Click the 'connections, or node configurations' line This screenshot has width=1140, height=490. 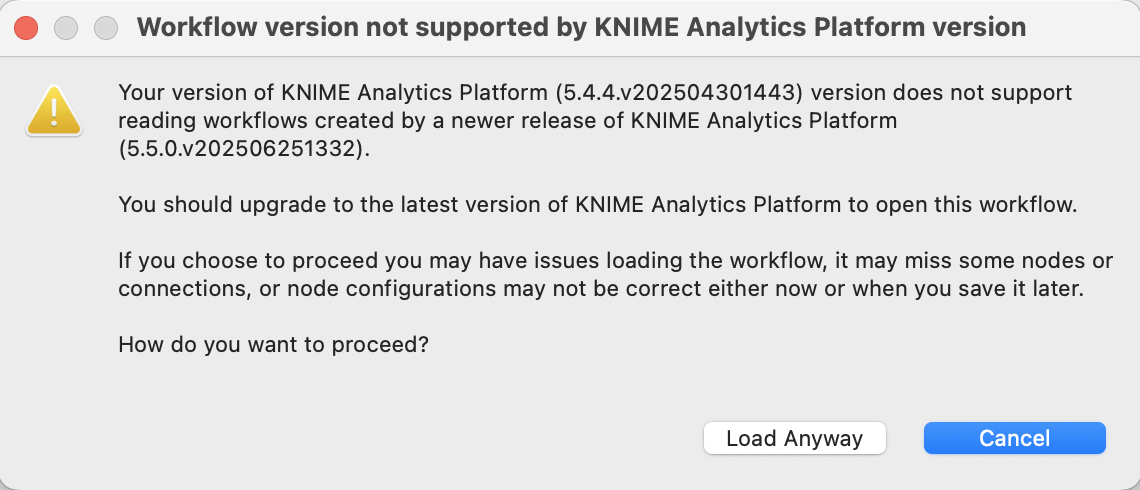point(601,289)
